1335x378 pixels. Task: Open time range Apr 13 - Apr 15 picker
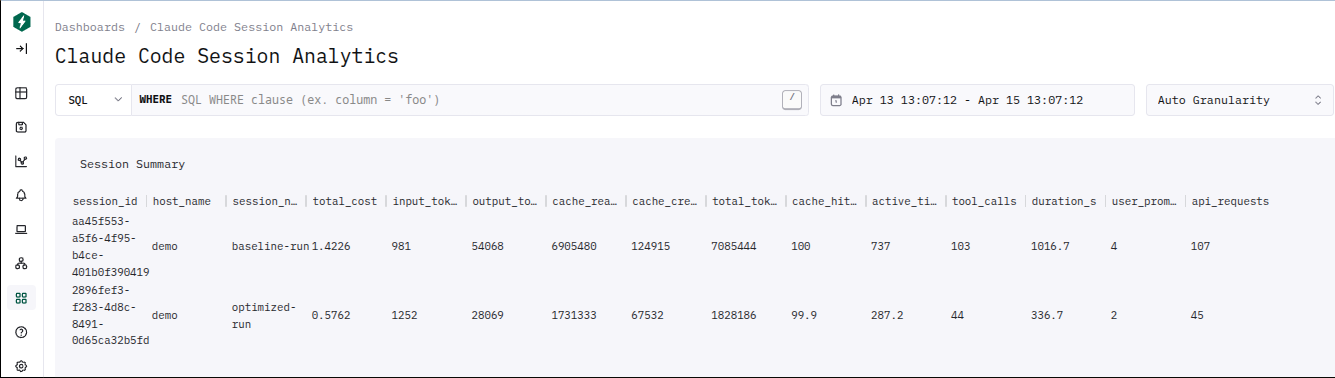click(x=977, y=100)
